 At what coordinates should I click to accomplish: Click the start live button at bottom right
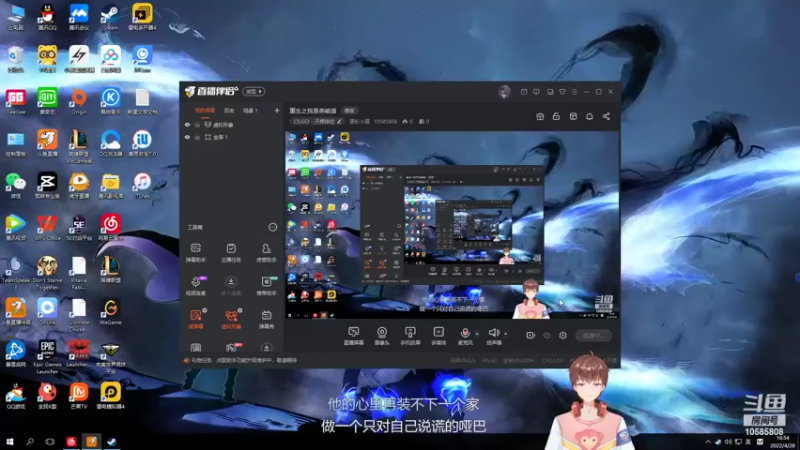(x=593, y=335)
